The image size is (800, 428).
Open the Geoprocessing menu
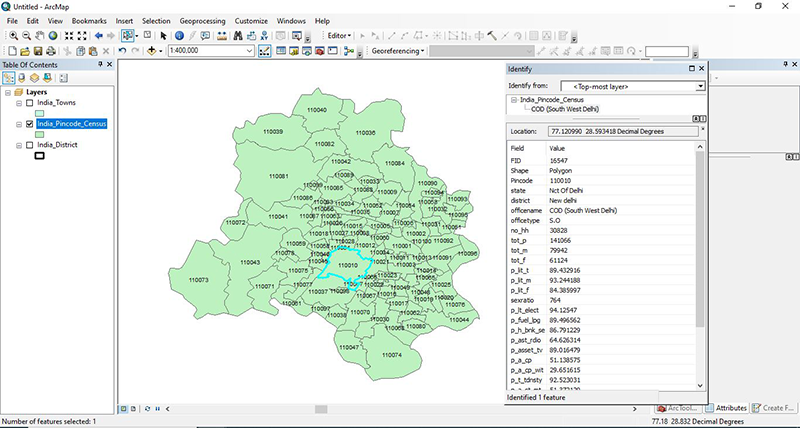203,20
